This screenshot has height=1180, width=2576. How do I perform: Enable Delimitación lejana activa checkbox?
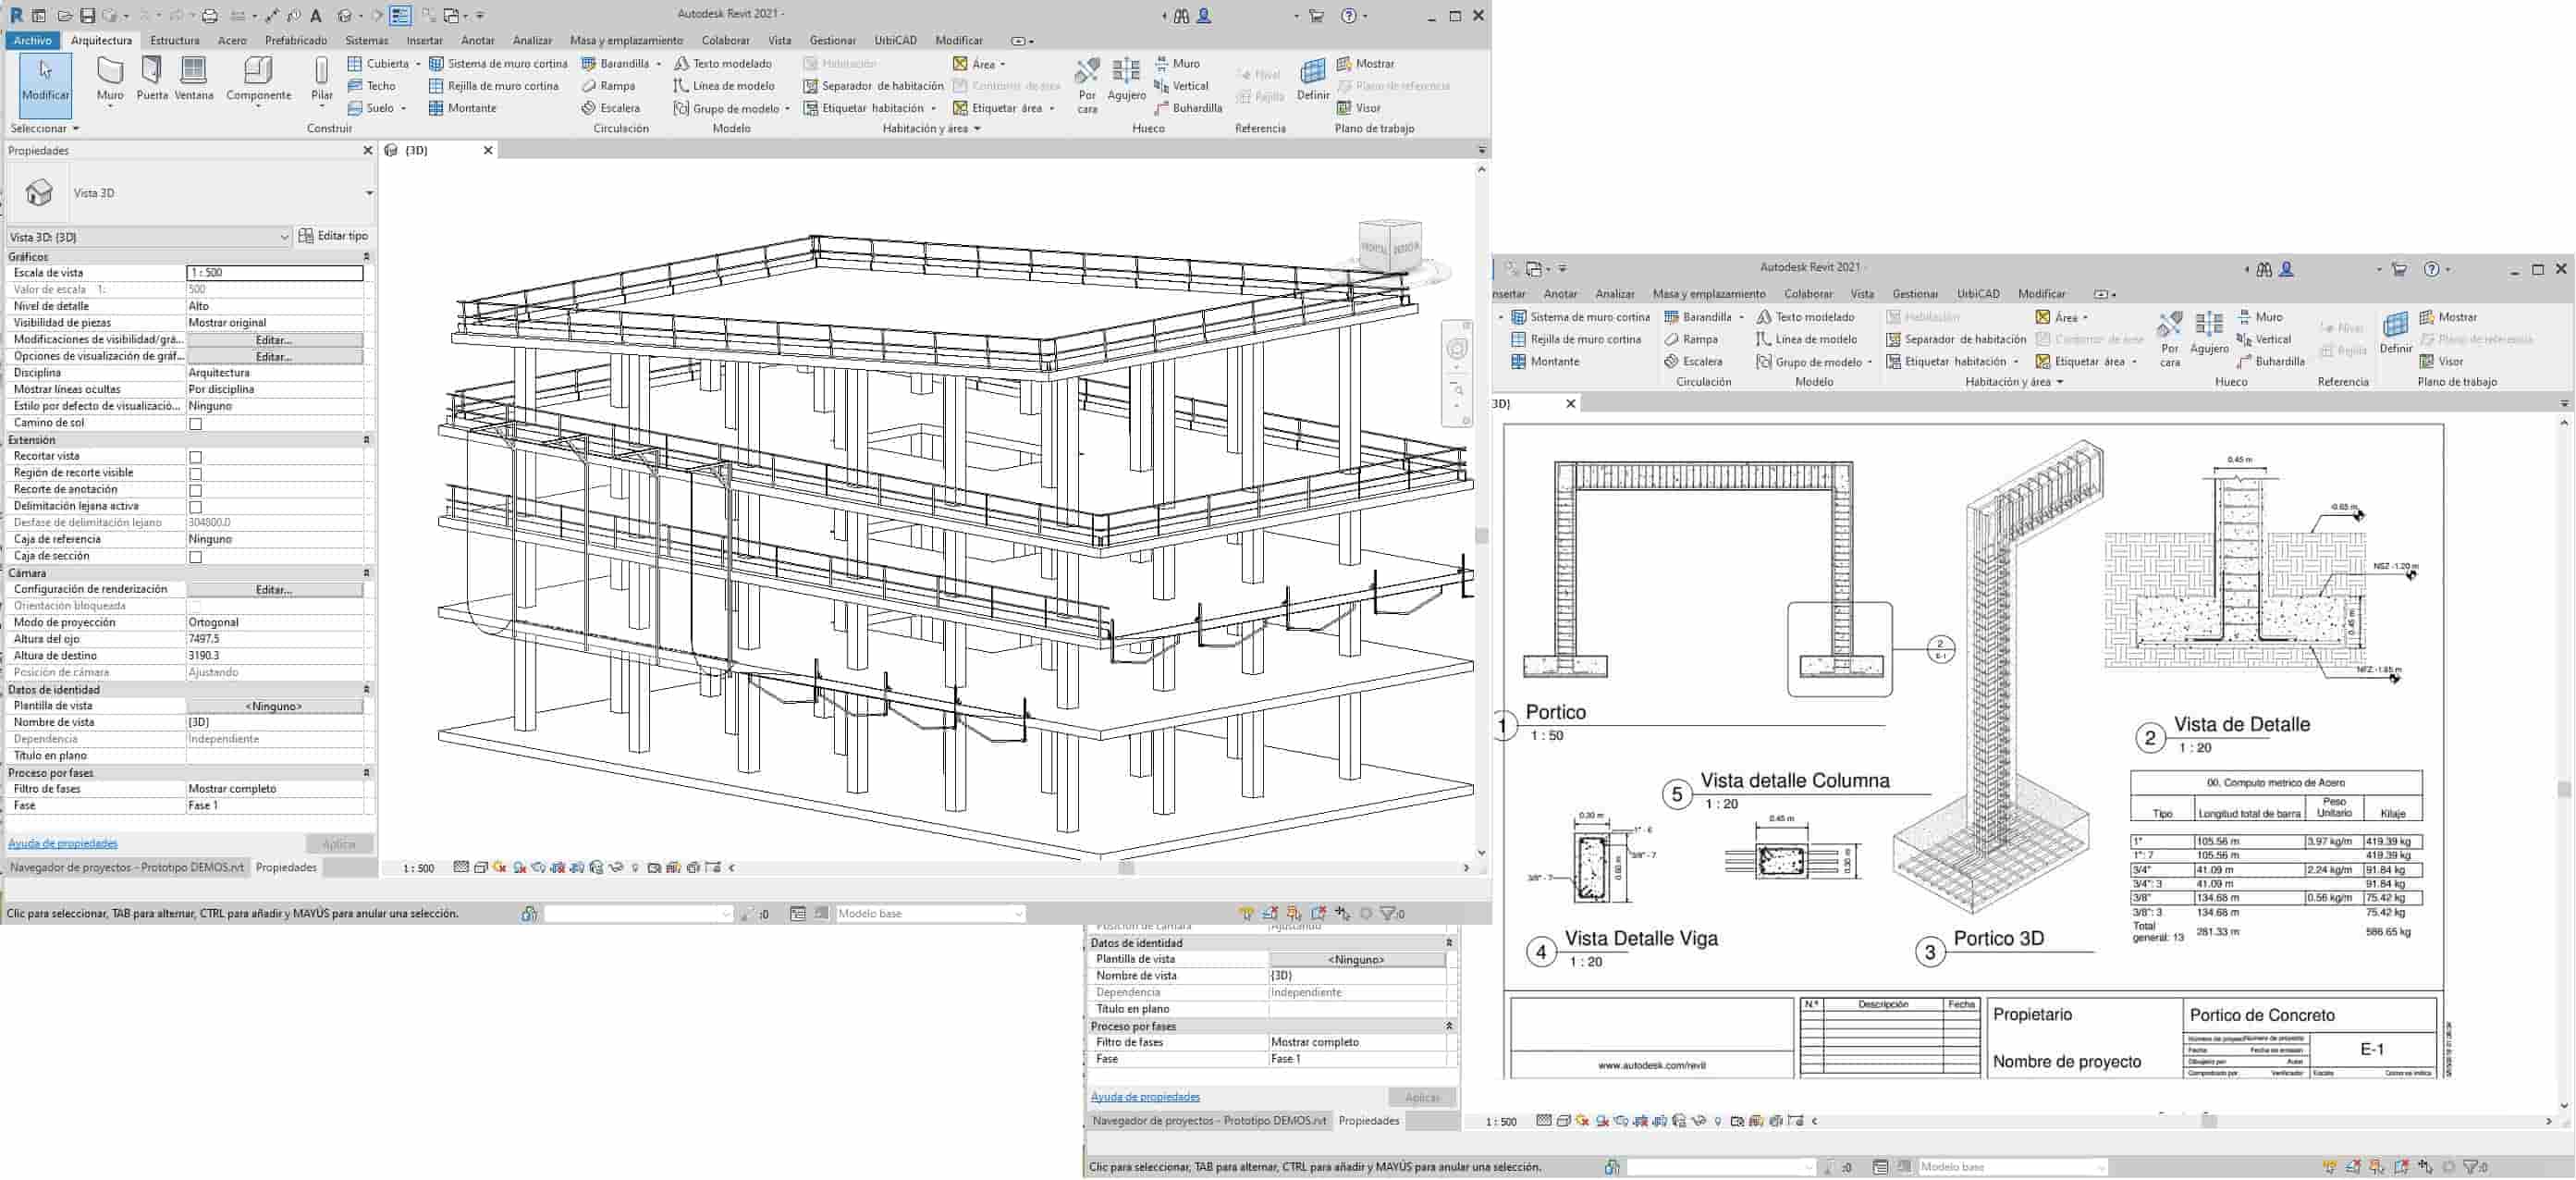pos(196,507)
